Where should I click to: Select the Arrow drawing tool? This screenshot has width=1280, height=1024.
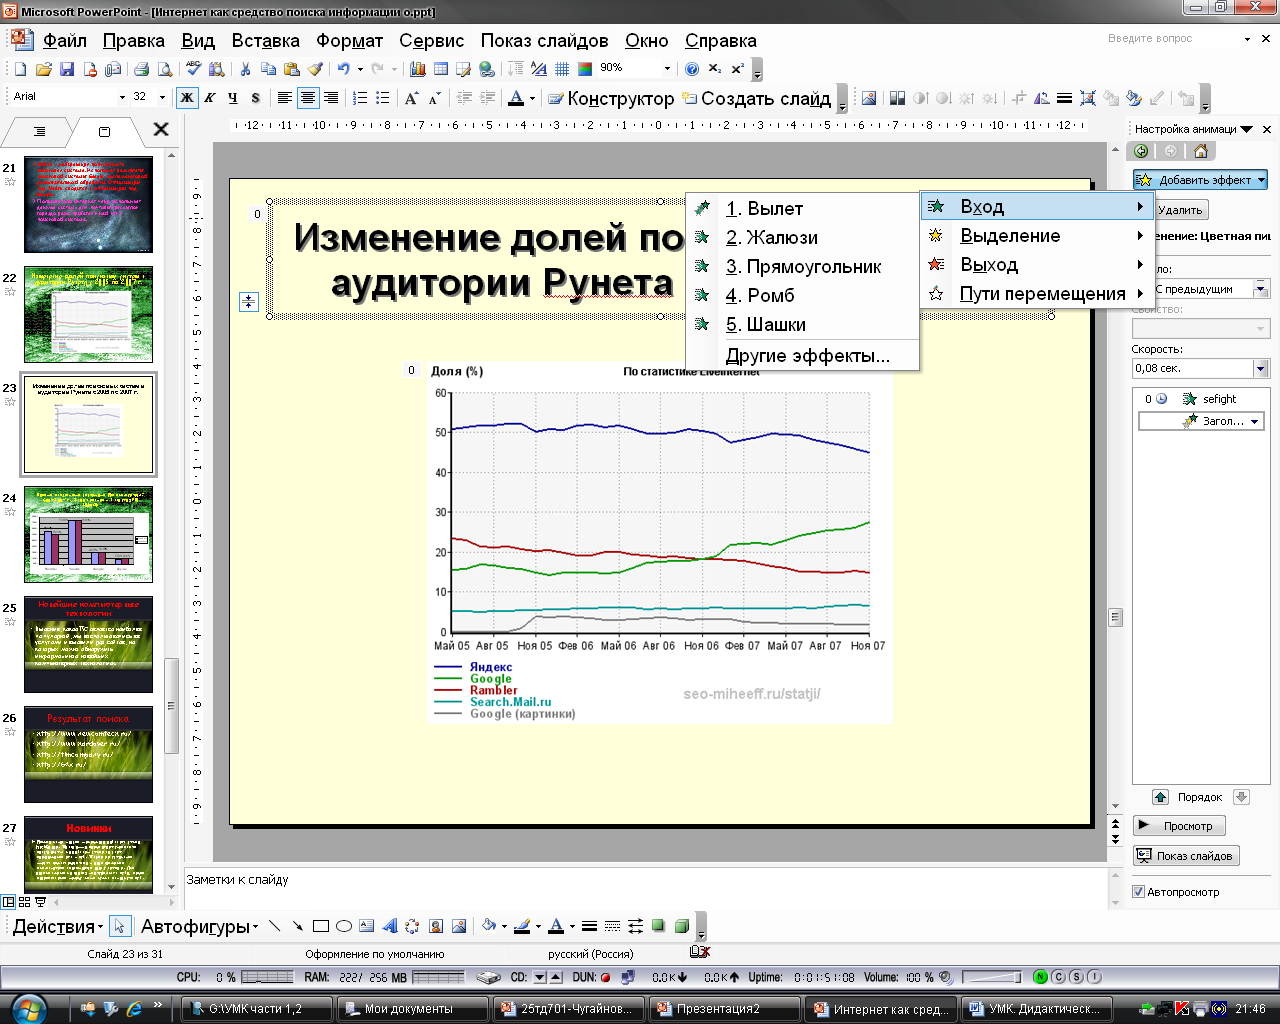pos(298,926)
